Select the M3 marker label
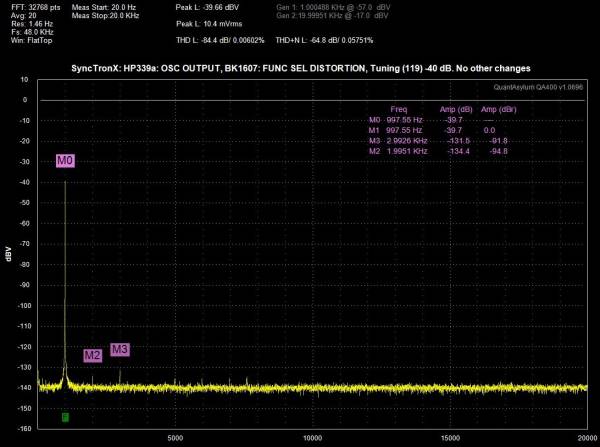600x447 pixels. click(120, 349)
